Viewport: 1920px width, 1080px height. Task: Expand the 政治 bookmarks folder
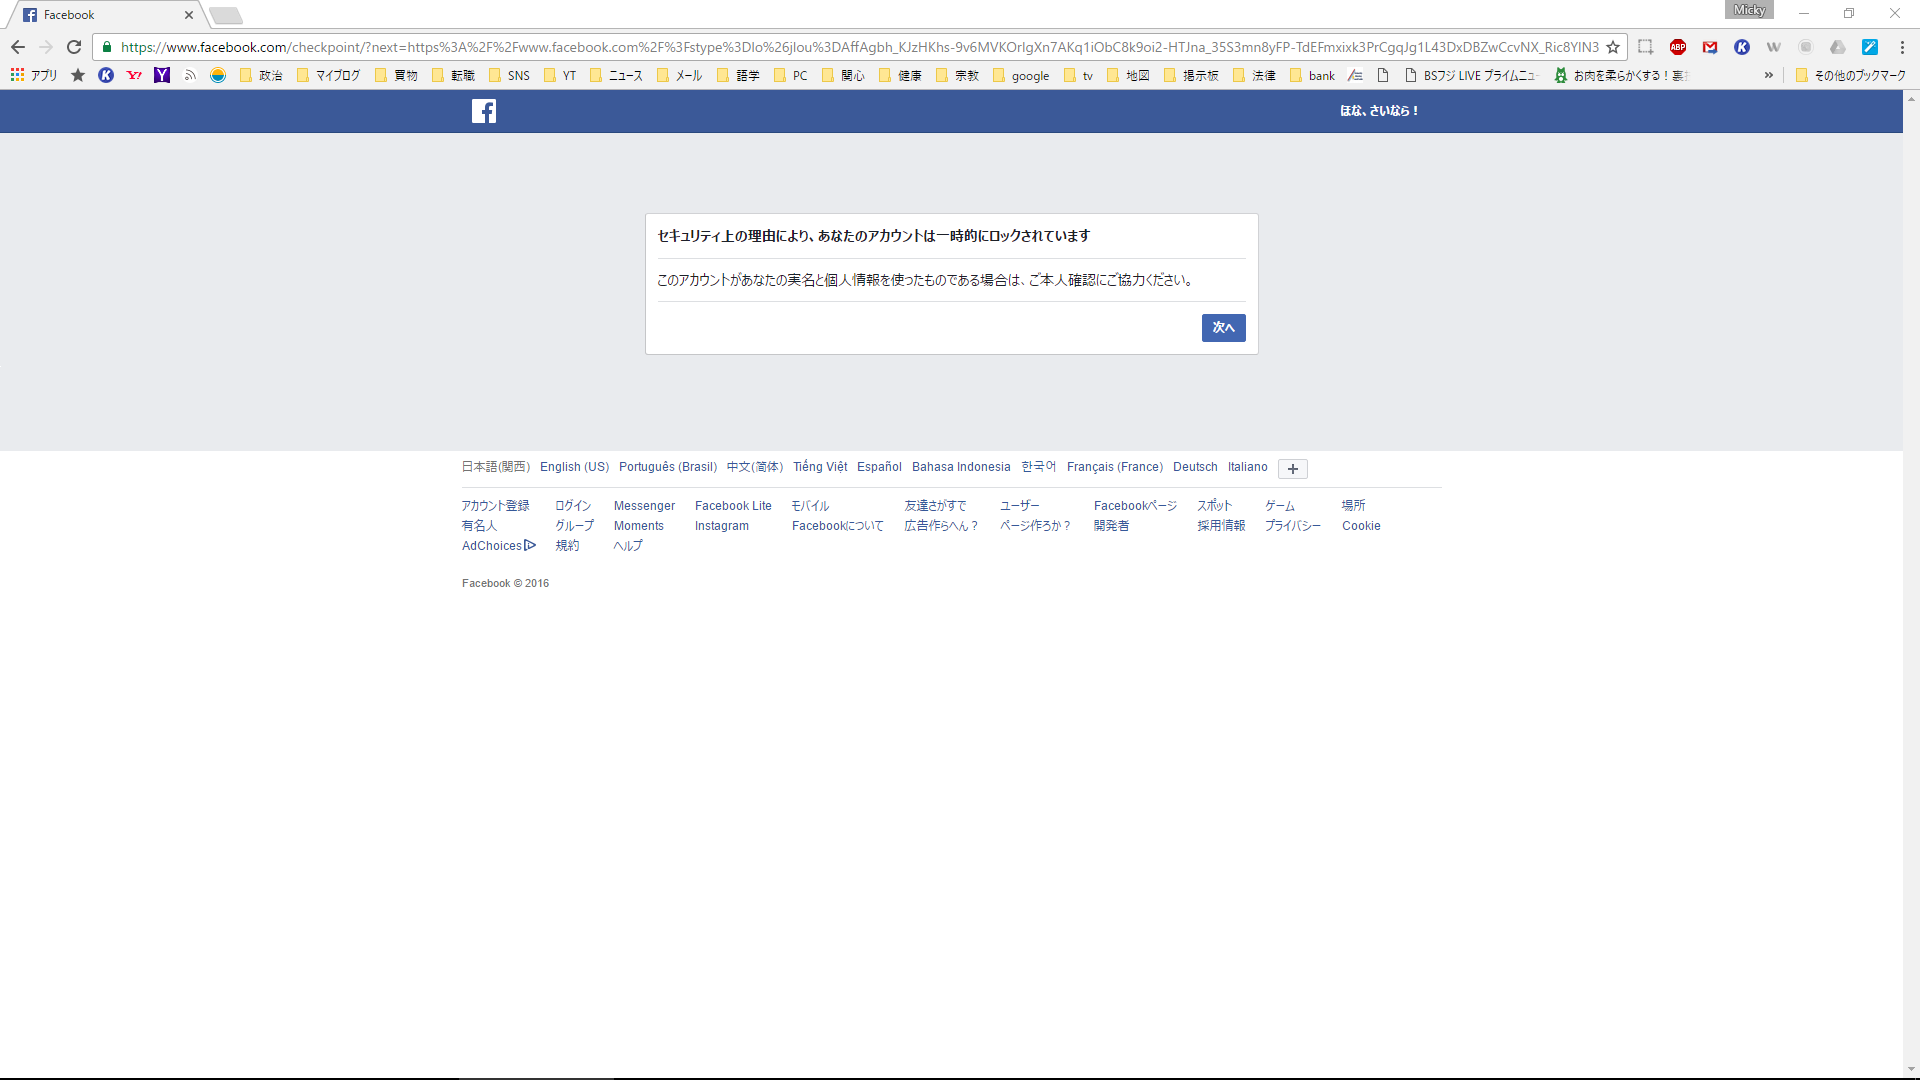[x=261, y=75]
